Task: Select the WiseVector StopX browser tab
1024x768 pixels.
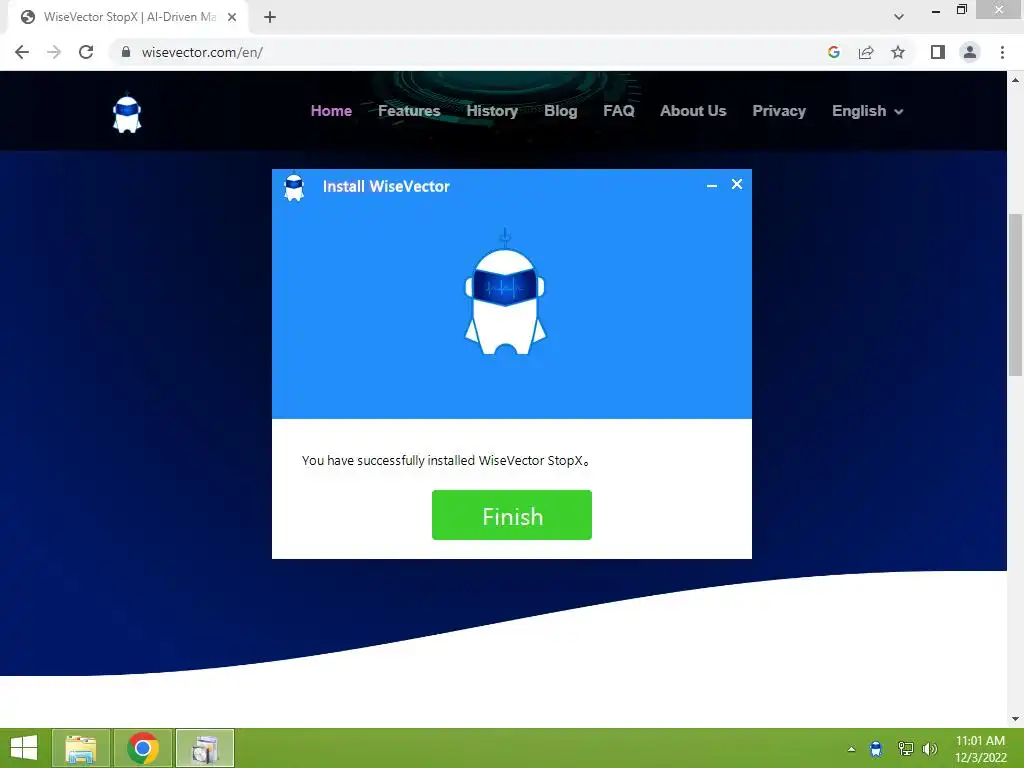Action: (128, 18)
